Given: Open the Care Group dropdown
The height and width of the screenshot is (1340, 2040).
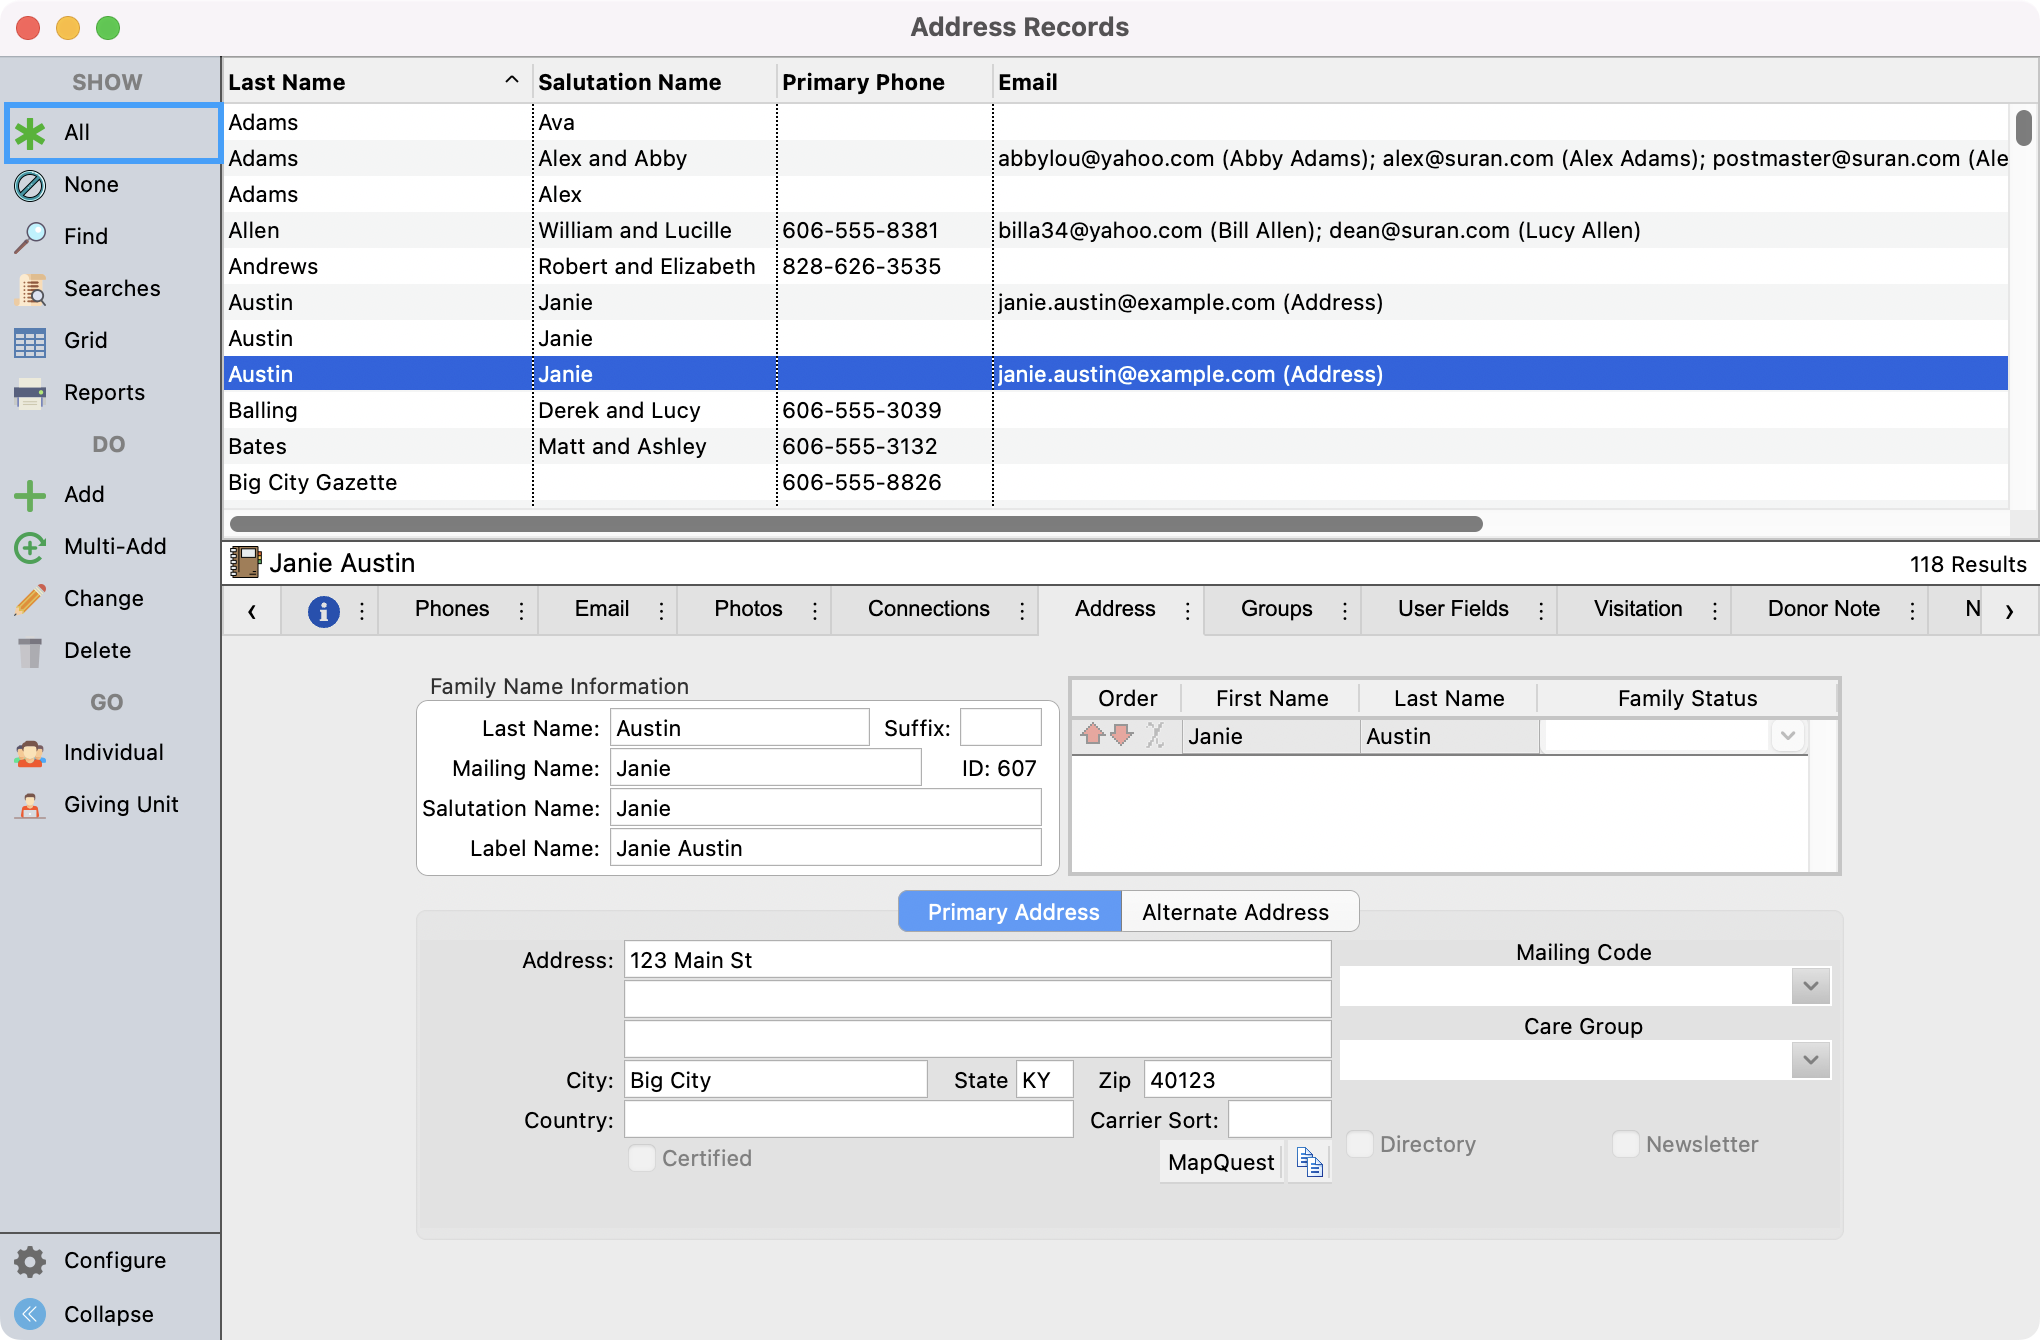Looking at the screenshot, I should pos(1810,1060).
